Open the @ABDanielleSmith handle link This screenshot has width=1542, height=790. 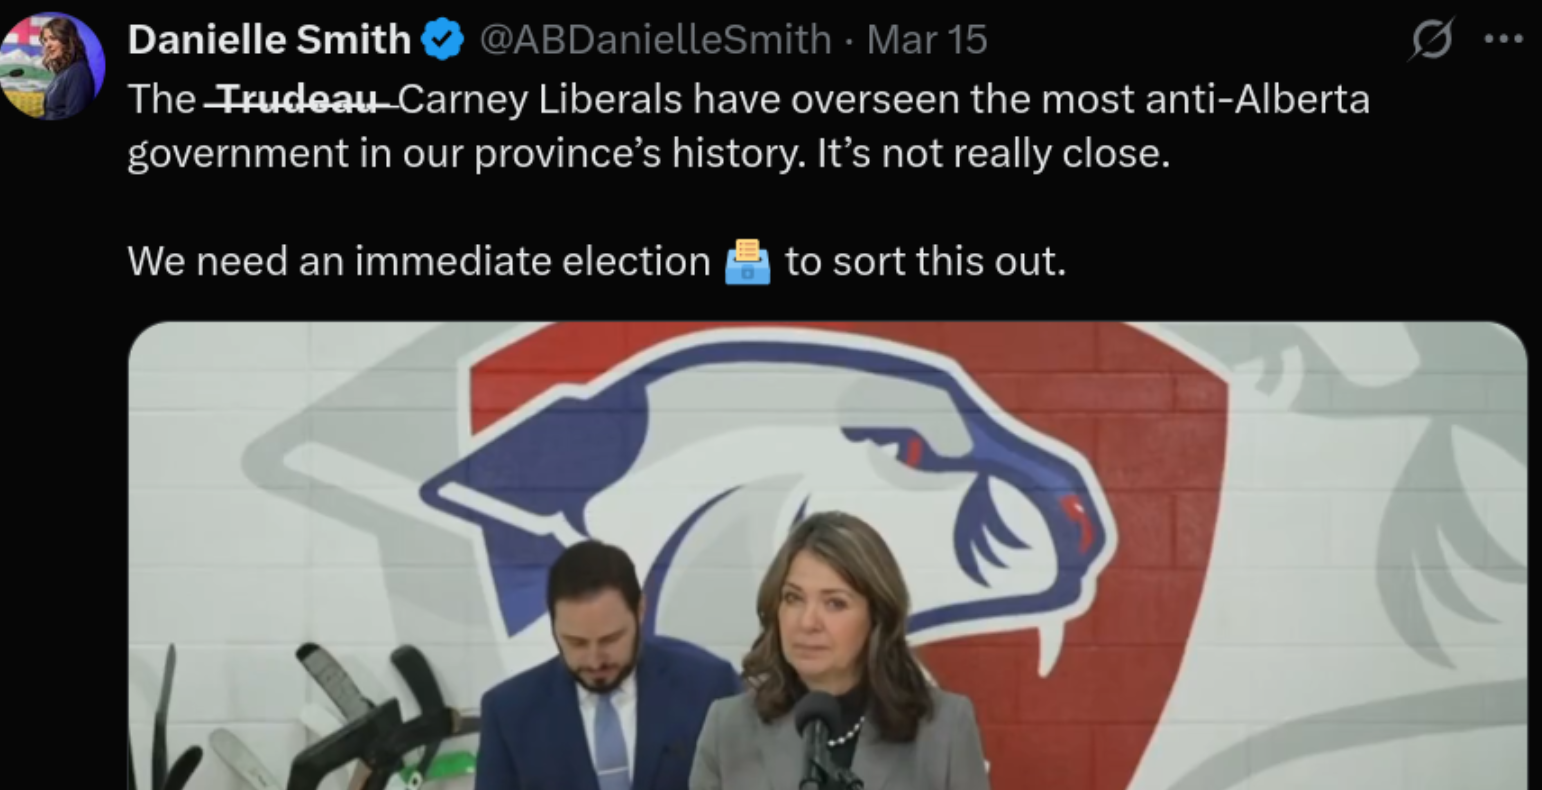[655, 40]
